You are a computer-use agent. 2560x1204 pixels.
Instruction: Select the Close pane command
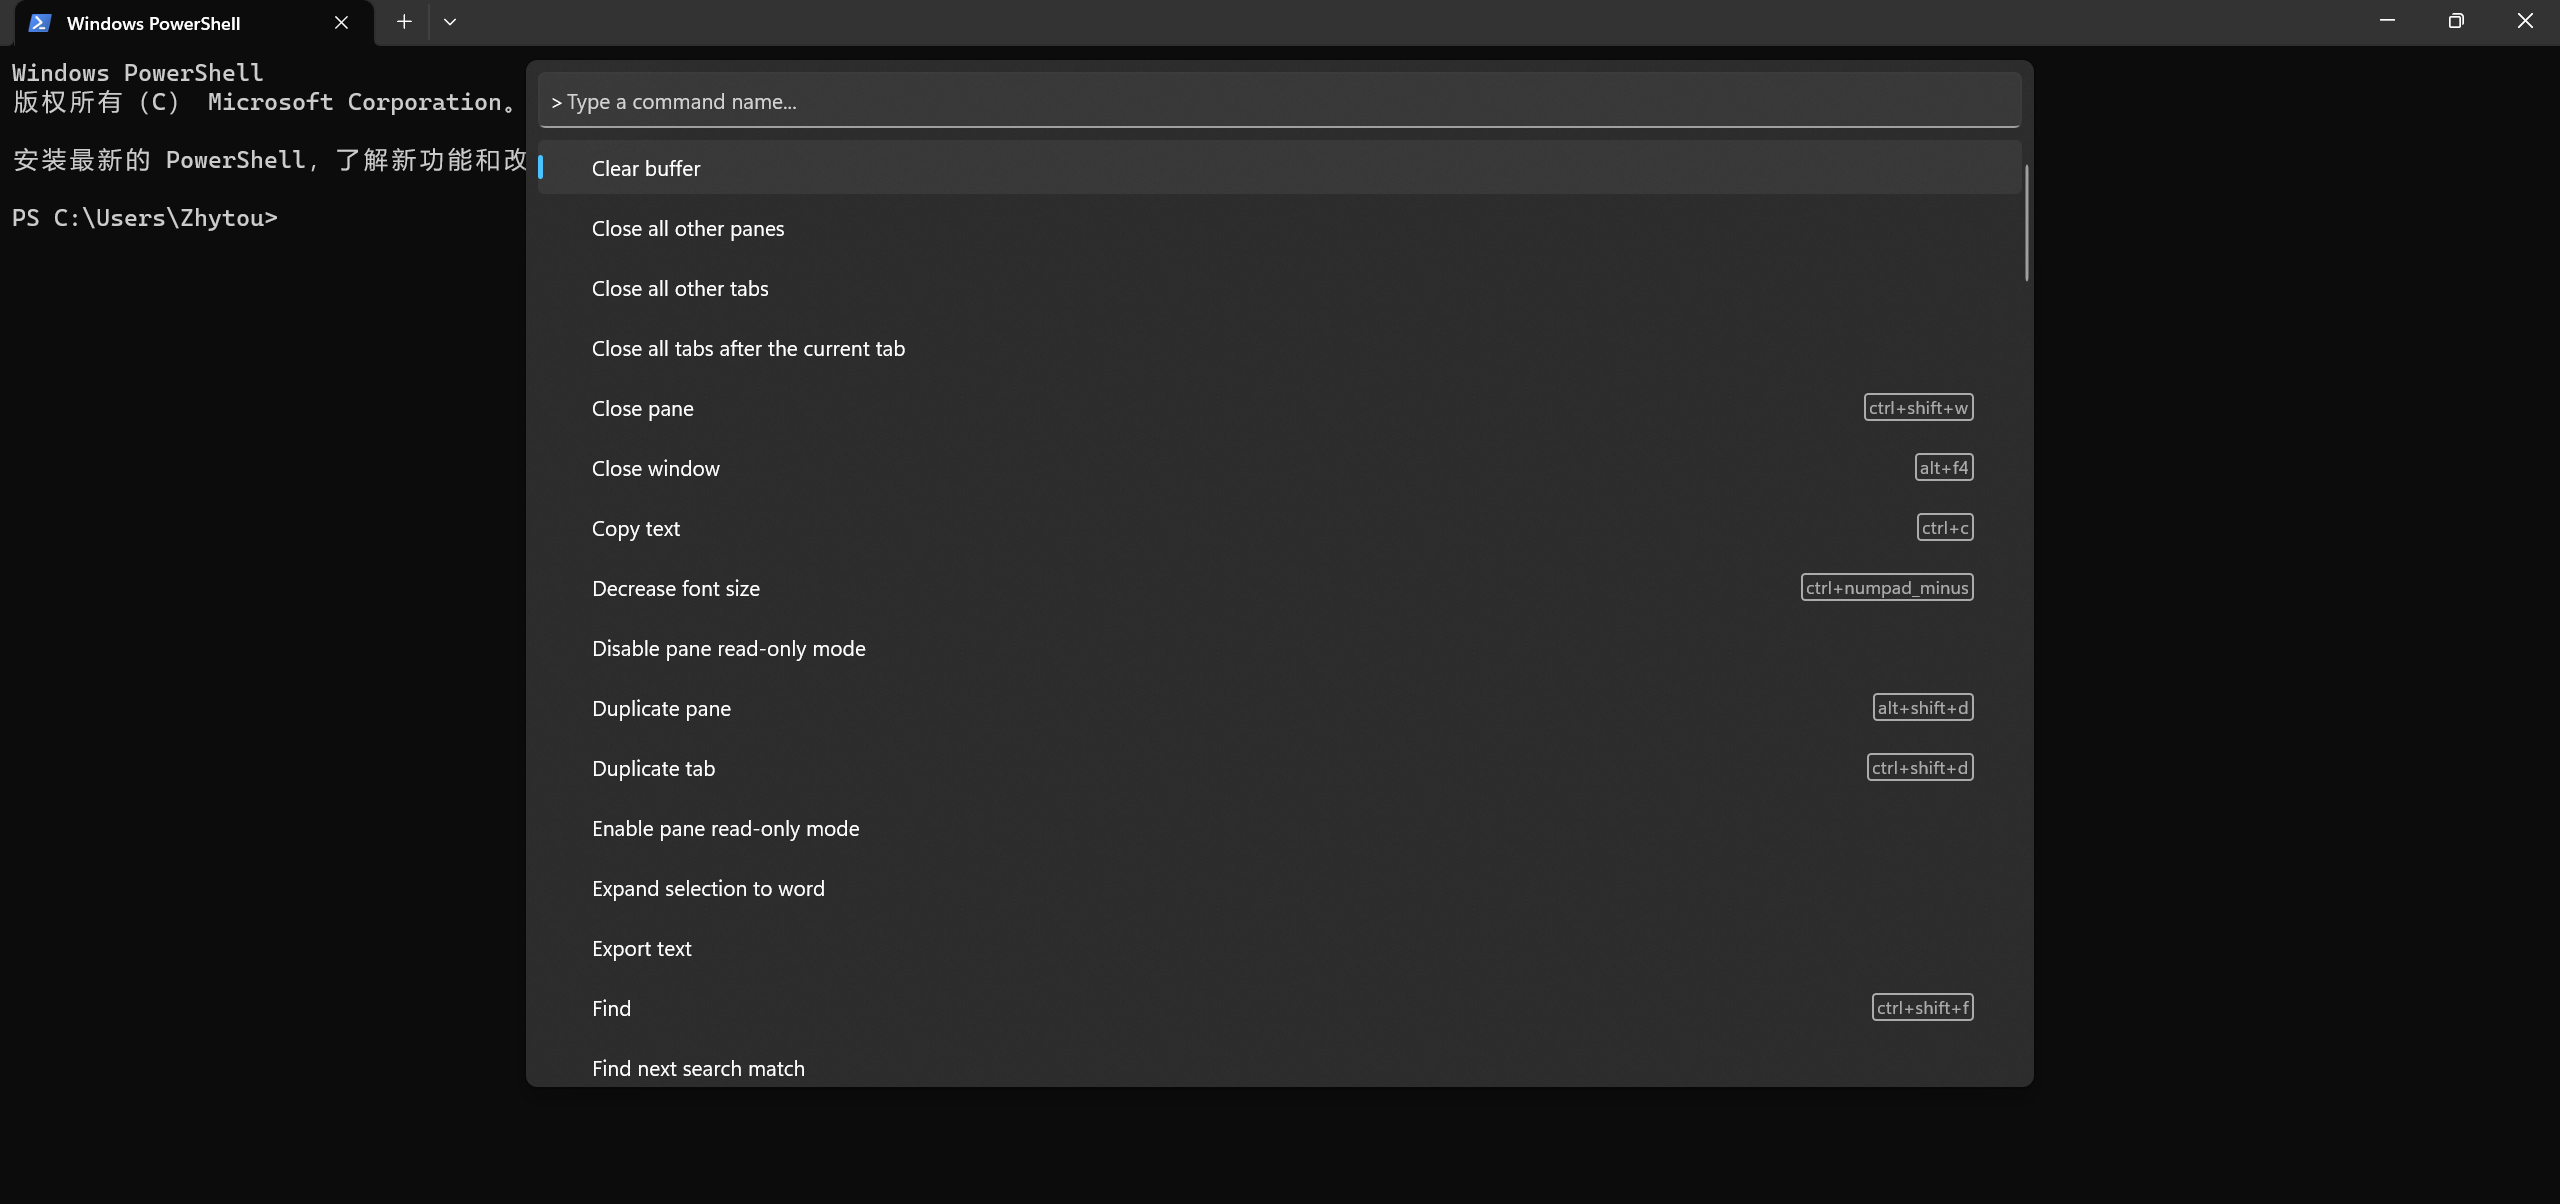(1279, 408)
